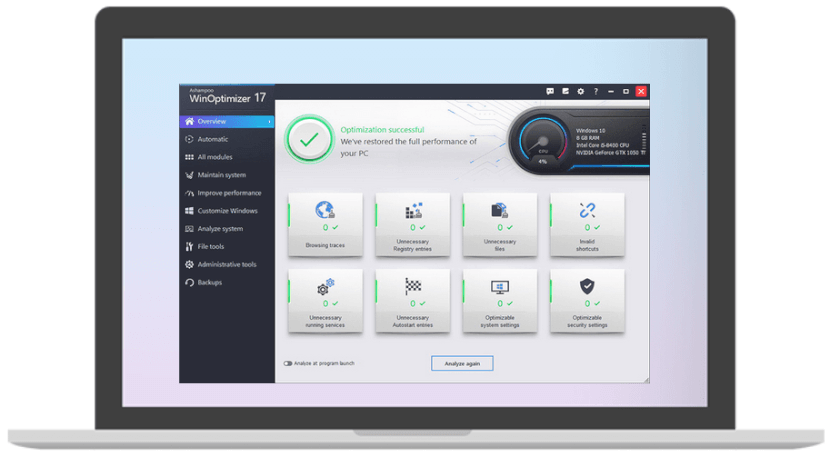Click the news icon in title bar
The height and width of the screenshot is (457, 830).
[x=565, y=91]
